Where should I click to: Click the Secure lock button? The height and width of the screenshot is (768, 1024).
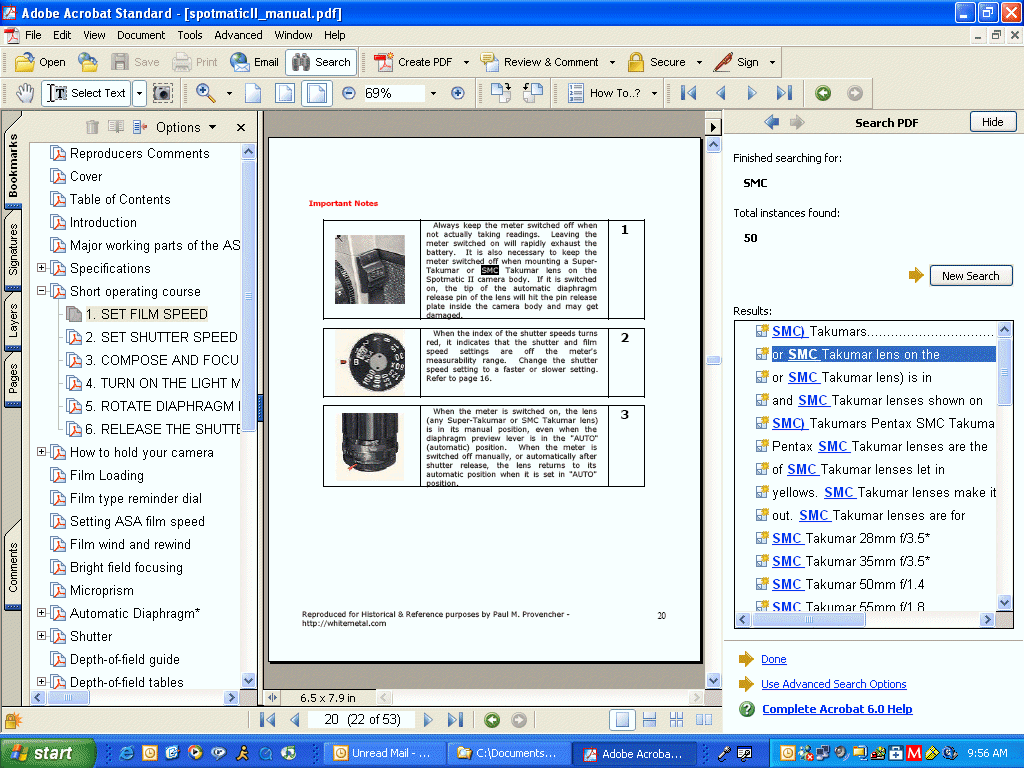point(656,62)
